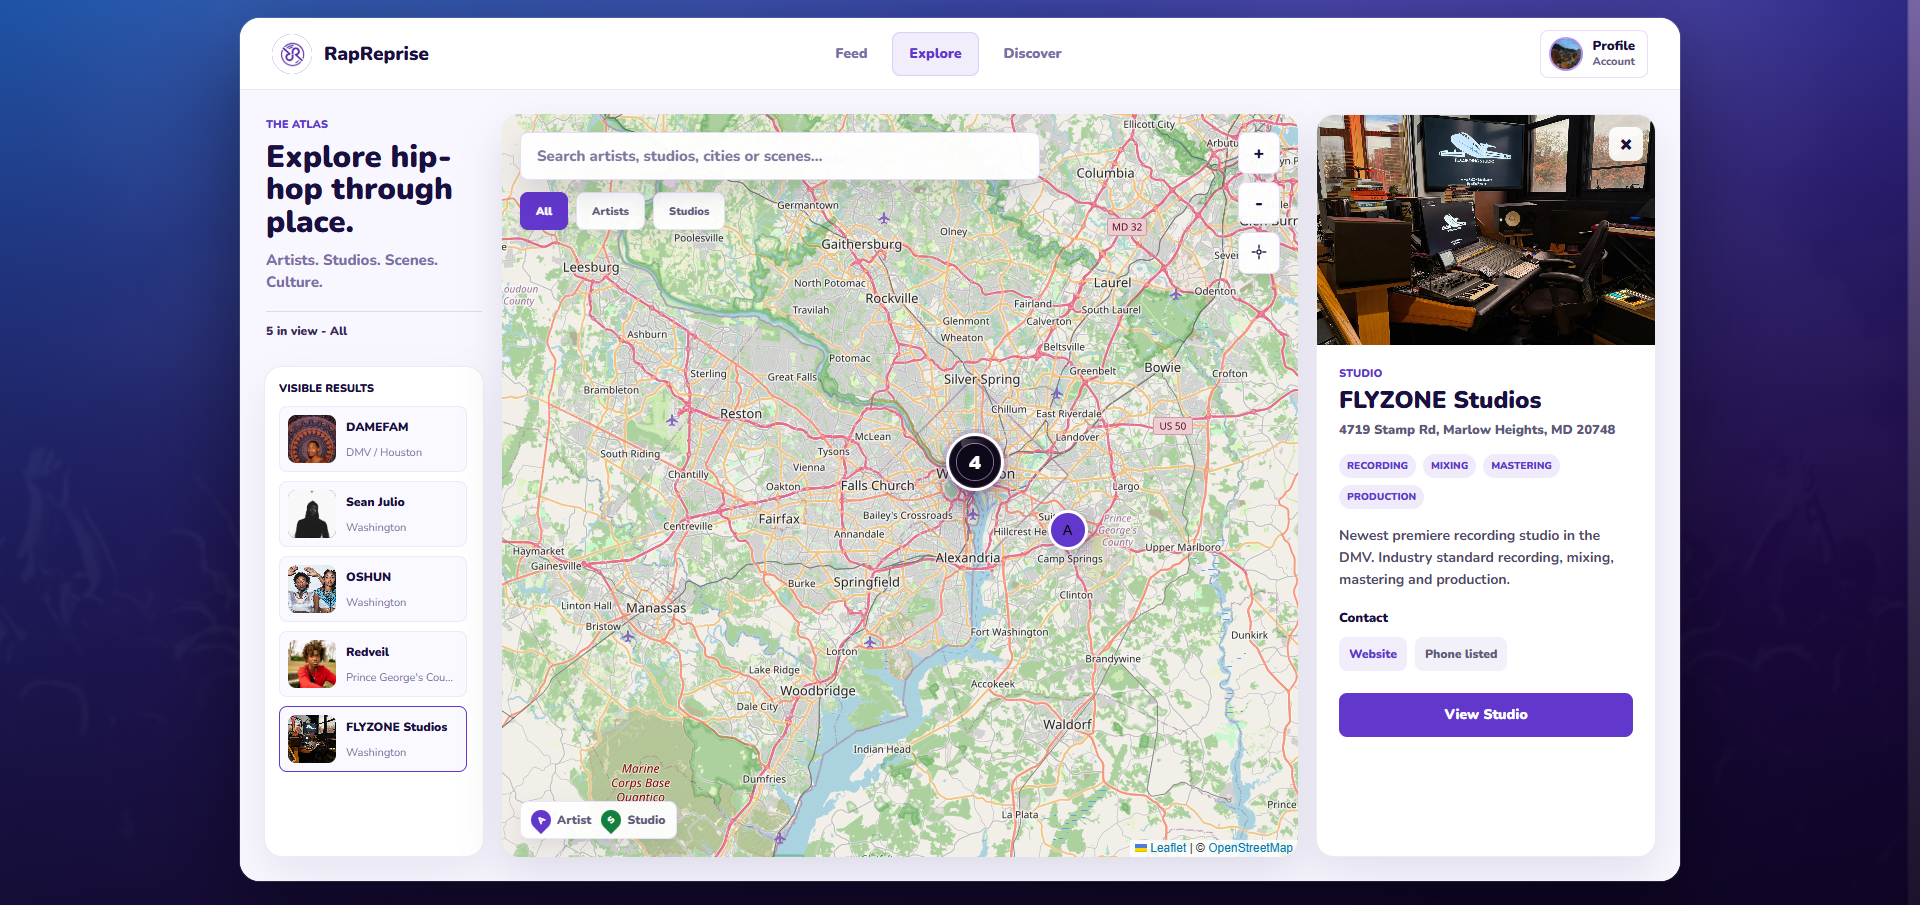Screen dimensions: 1920x905
Task: Click the RapReprise brand name
Action: point(376,54)
